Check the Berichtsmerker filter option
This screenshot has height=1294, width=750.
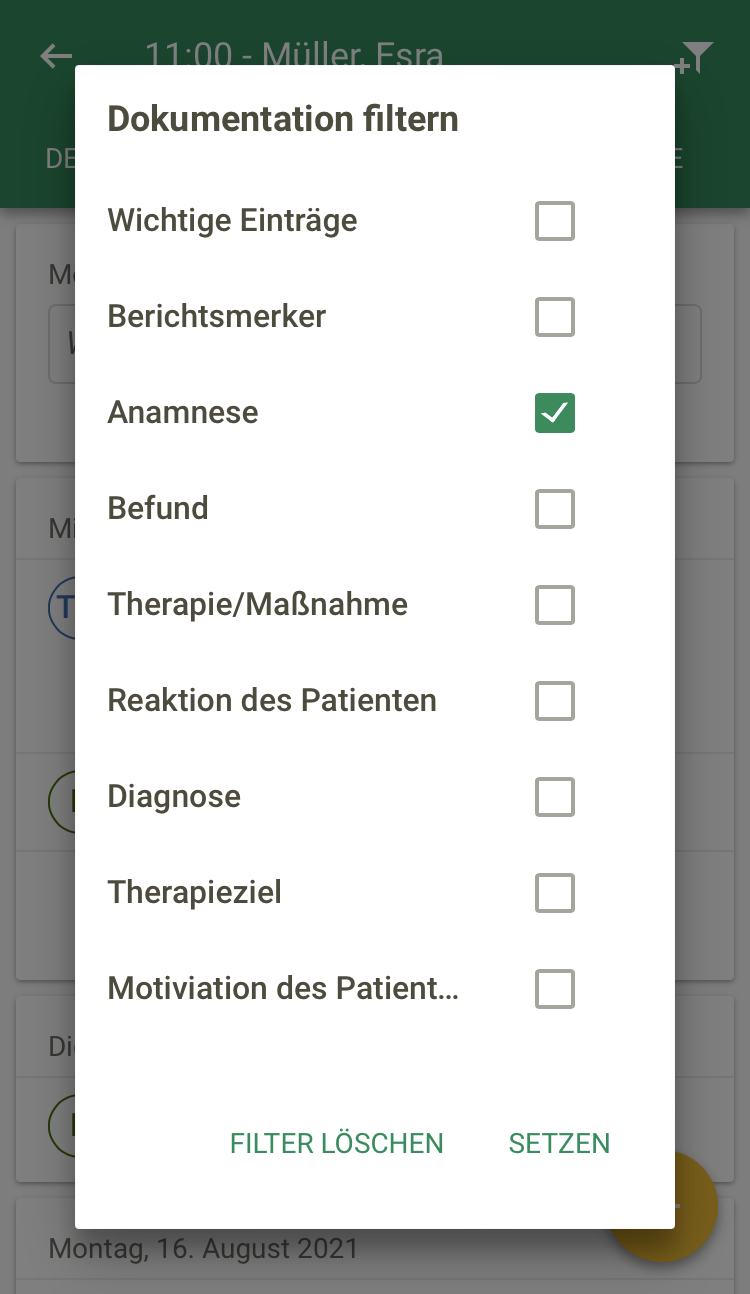(554, 317)
